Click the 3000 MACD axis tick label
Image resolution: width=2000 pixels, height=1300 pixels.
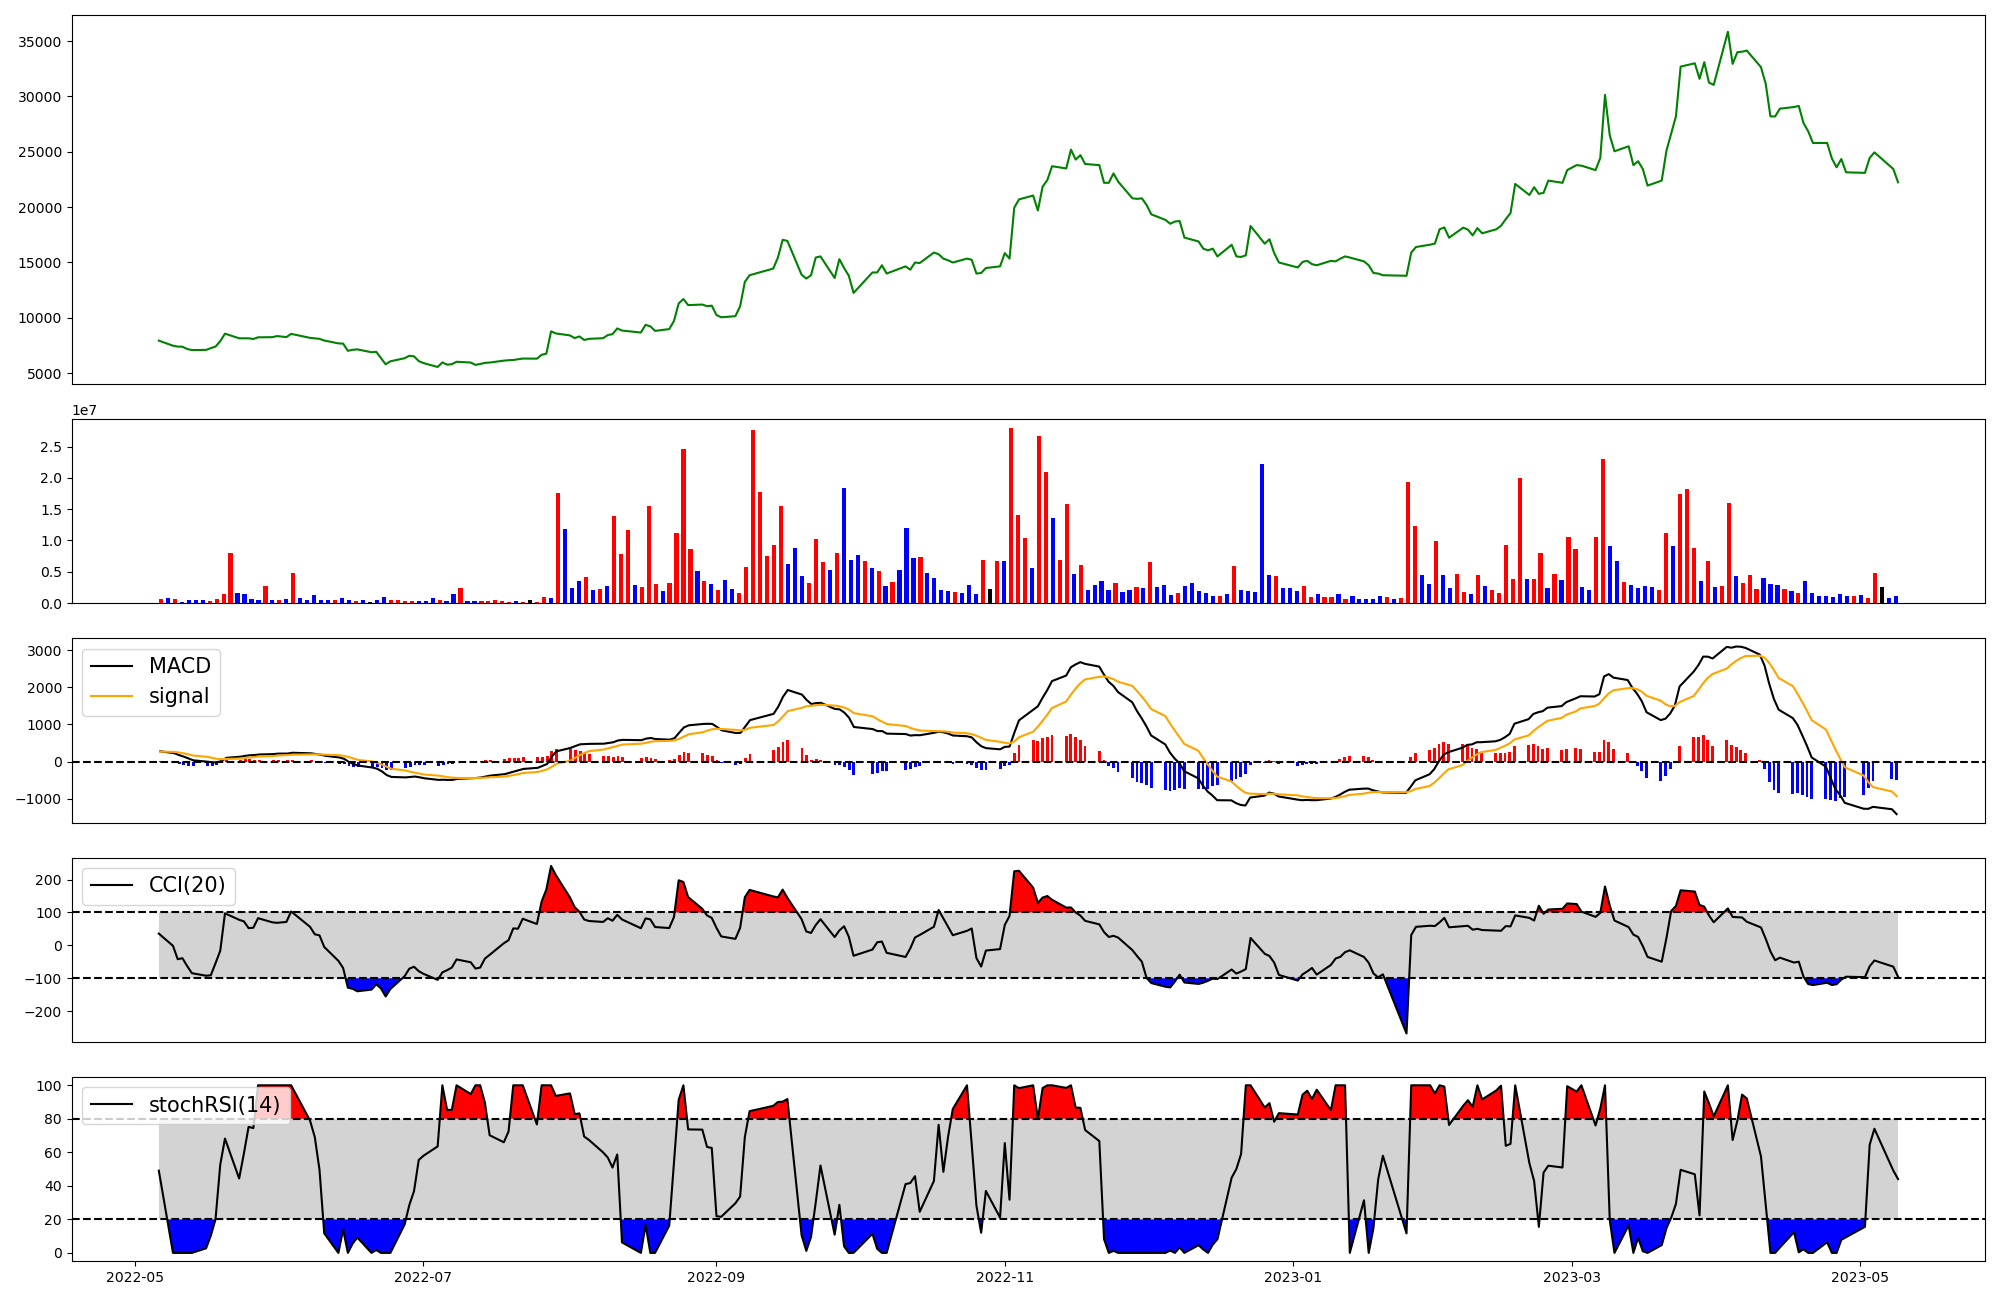pyautogui.click(x=45, y=651)
